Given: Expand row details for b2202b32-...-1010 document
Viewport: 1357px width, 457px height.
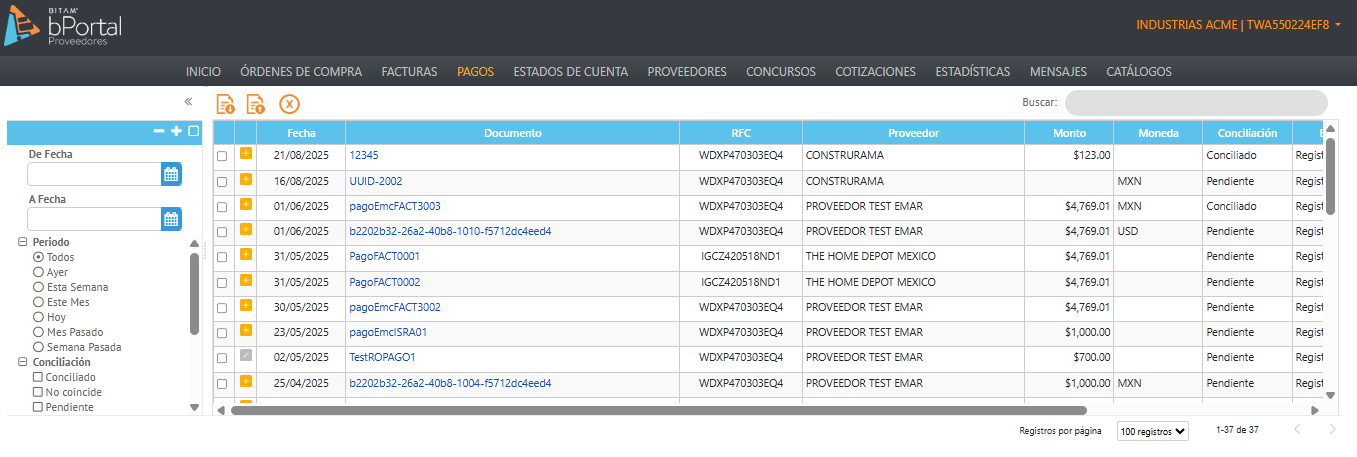Looking at the screenshot, I should pyautogui.click(x=246, y=229).
